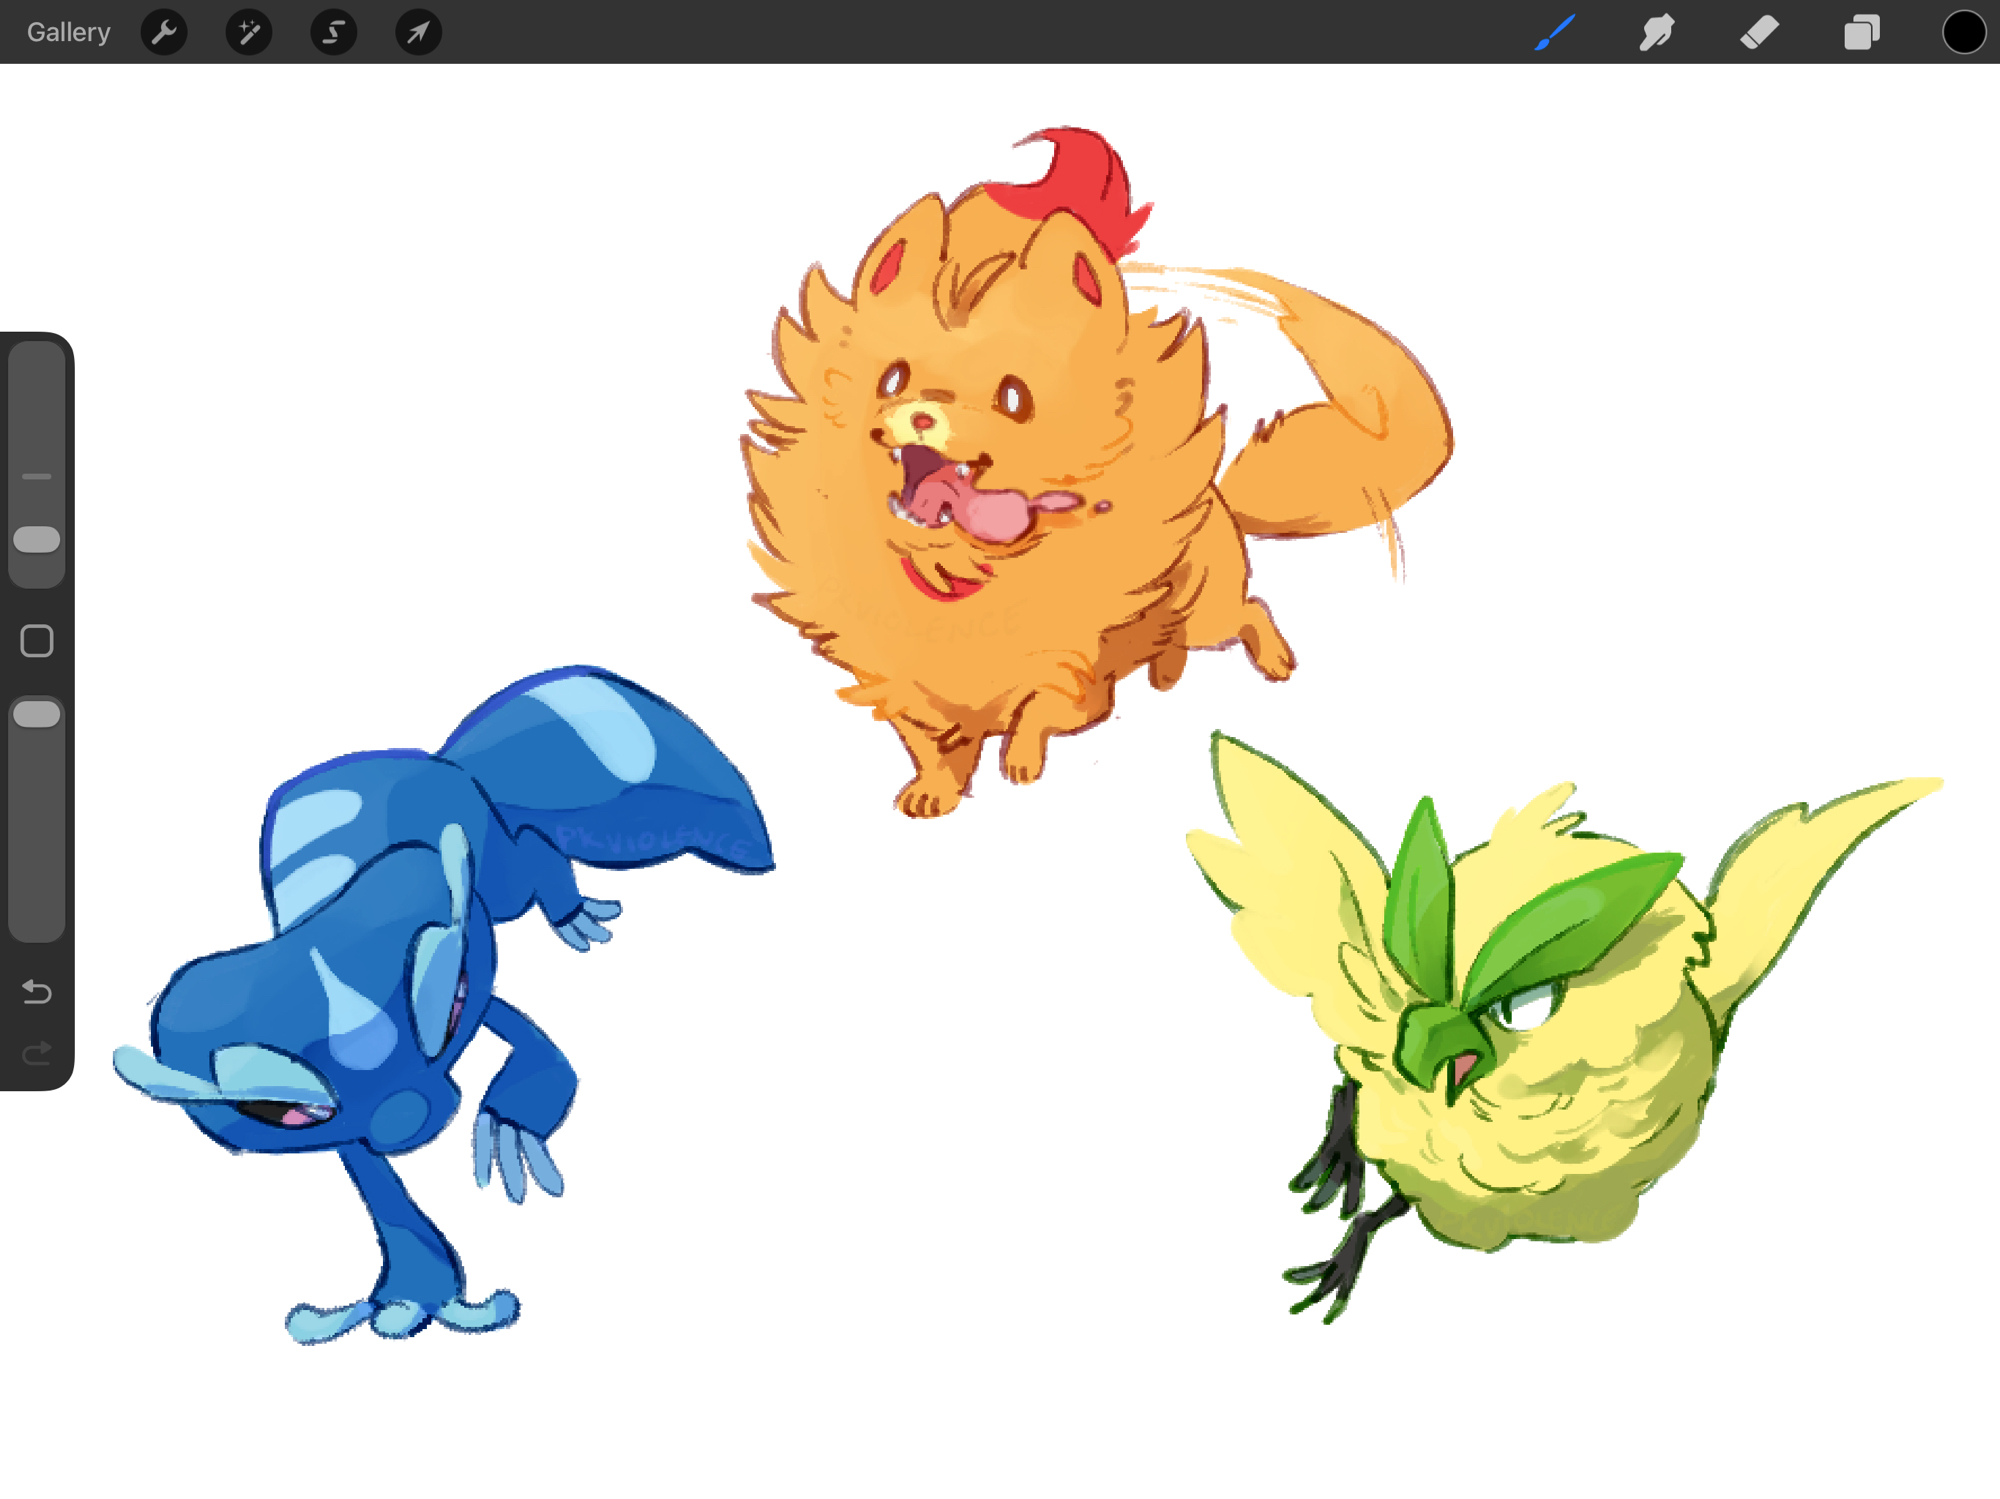The width and height of the screenshot is (2000, 1499).
Task: Tap the redo arrow
Action: 37,1053
